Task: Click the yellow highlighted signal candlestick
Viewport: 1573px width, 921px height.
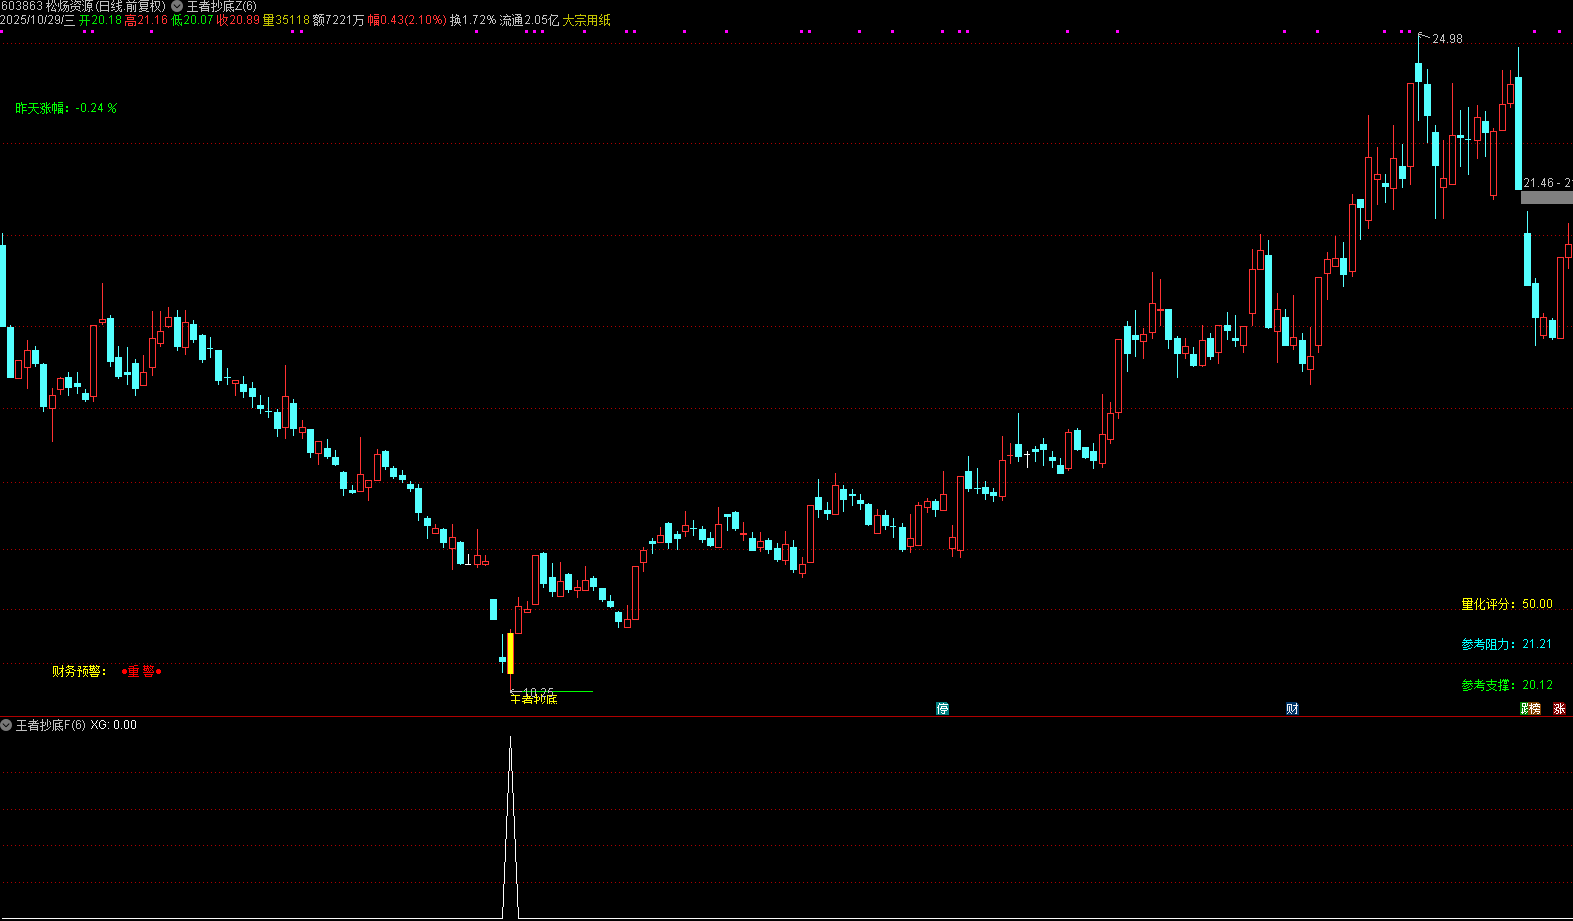Action: [x=510, y=653]
